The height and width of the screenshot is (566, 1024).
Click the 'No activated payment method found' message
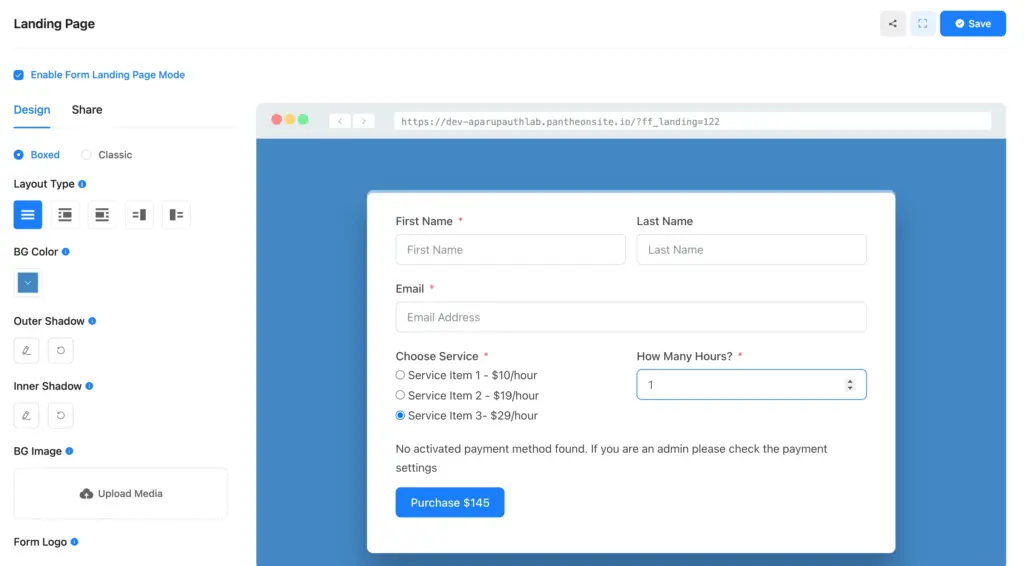tap(611, 458)
